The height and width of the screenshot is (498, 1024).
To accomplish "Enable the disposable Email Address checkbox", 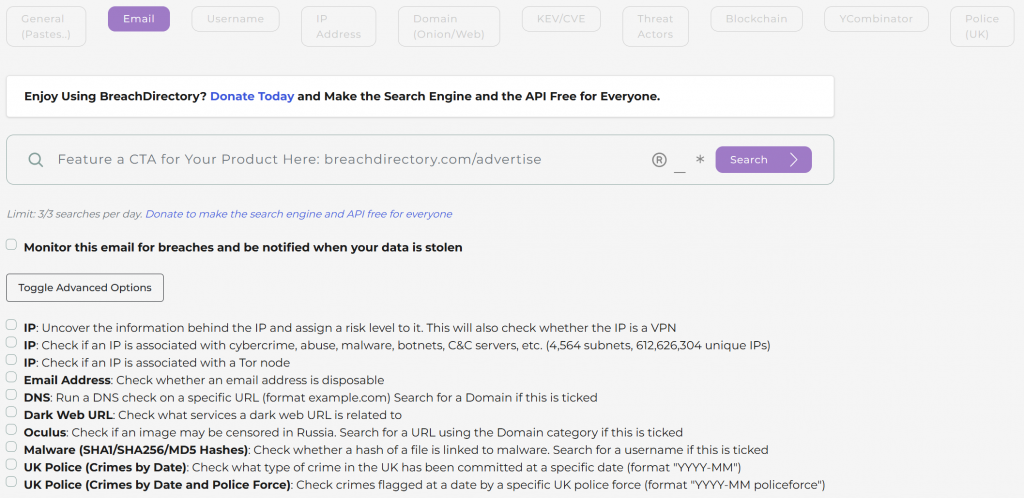I will (11, 377).
